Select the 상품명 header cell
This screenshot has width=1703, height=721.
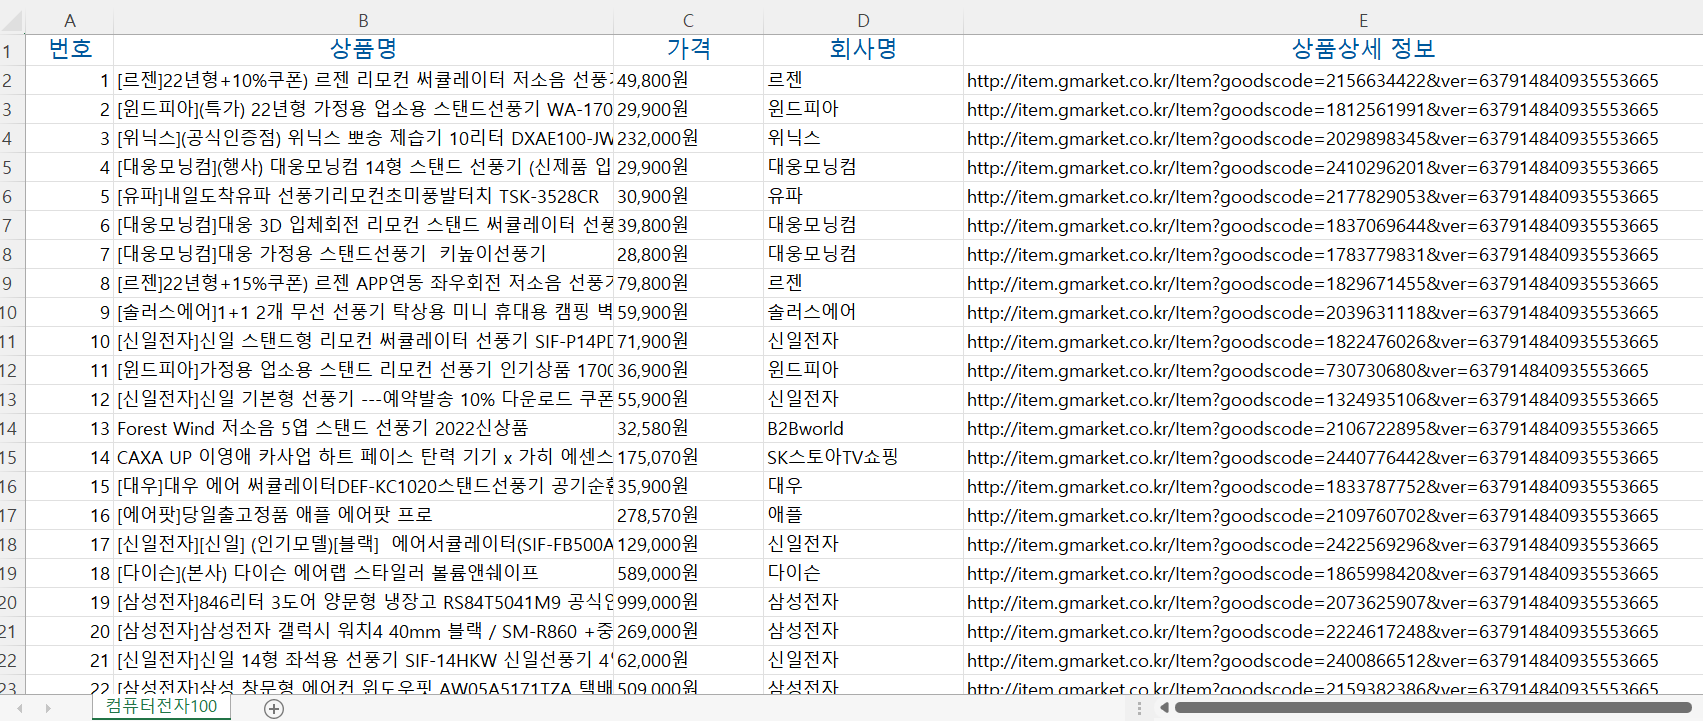click(x=363, y=50)
